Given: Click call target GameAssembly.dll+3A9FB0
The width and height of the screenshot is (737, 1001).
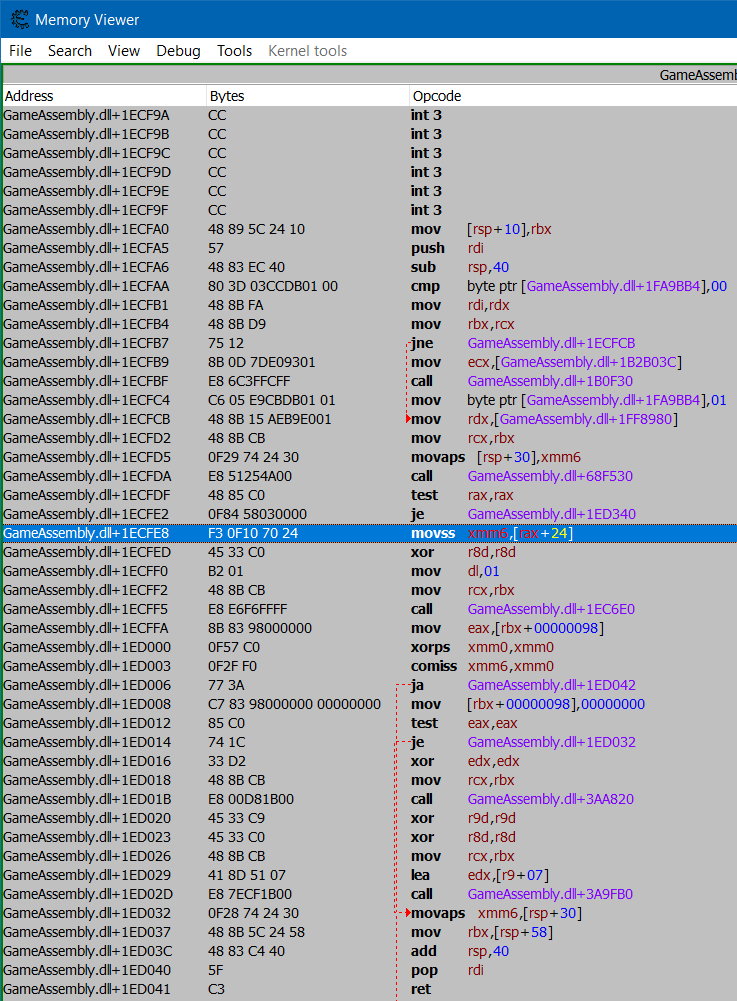Looking at the screenshot, I should coord(550,894).
